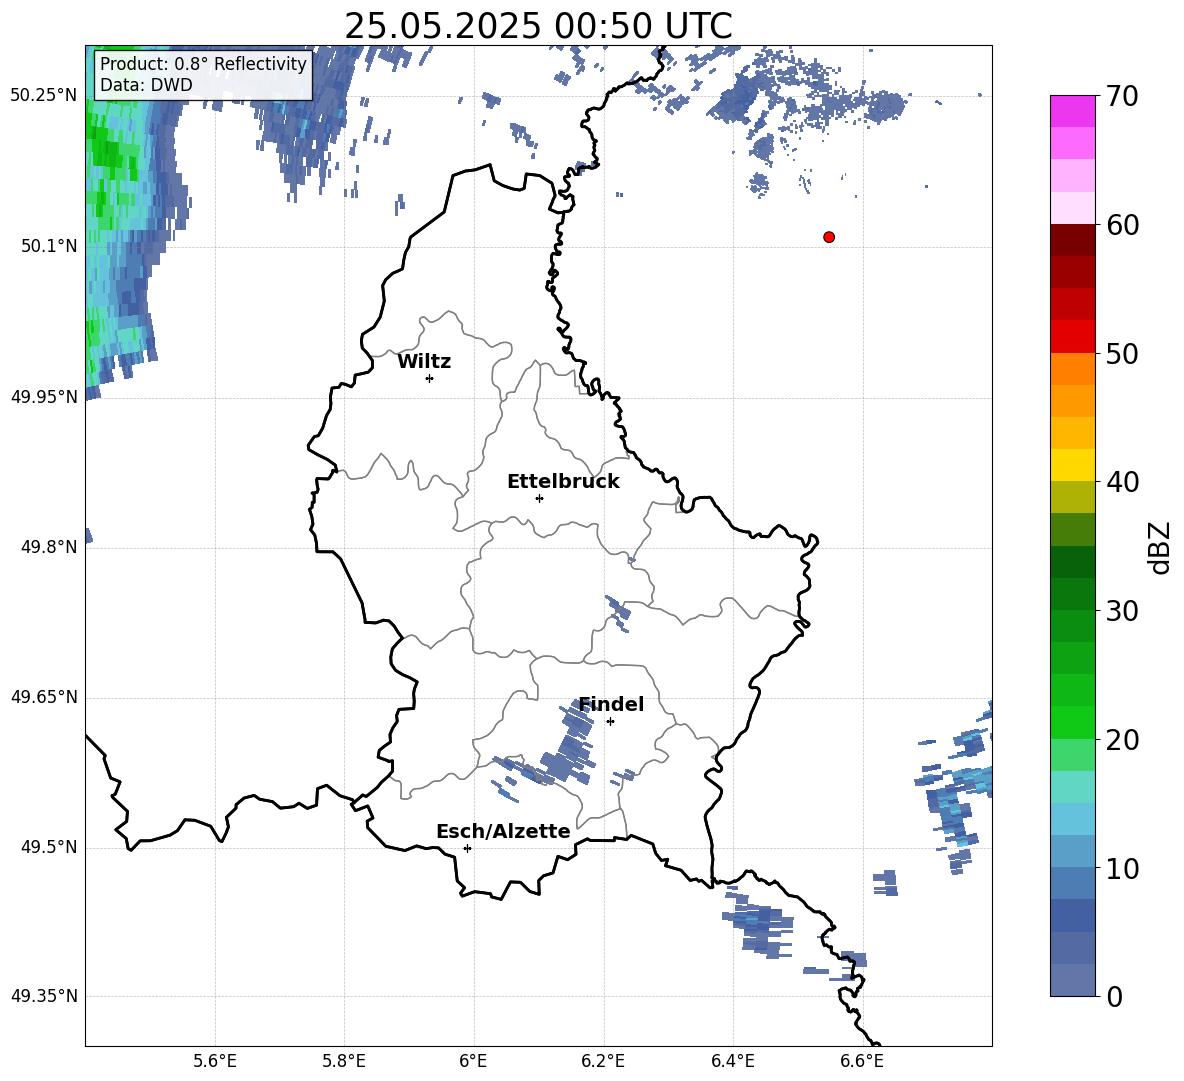1184x1081 pixels.
Task: Click the dark maroon swatch below 60
Action: point(1073,240)
